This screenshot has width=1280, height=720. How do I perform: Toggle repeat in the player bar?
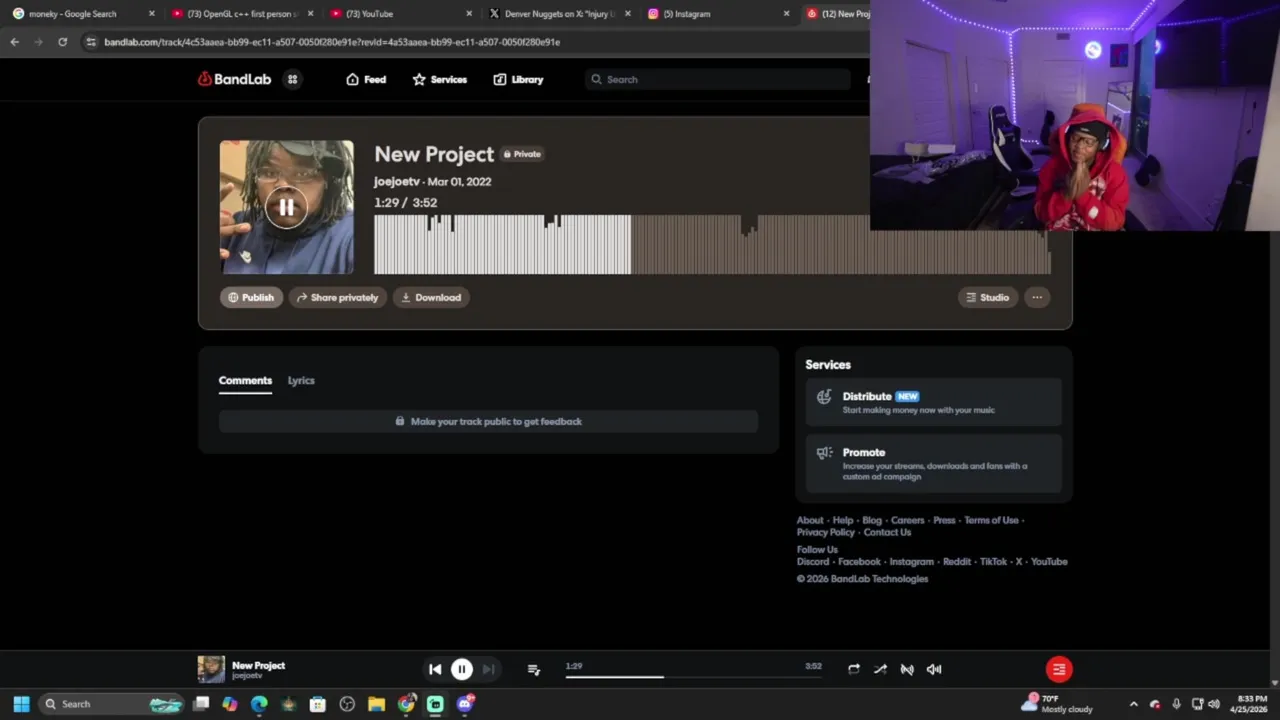pos(854,669)
